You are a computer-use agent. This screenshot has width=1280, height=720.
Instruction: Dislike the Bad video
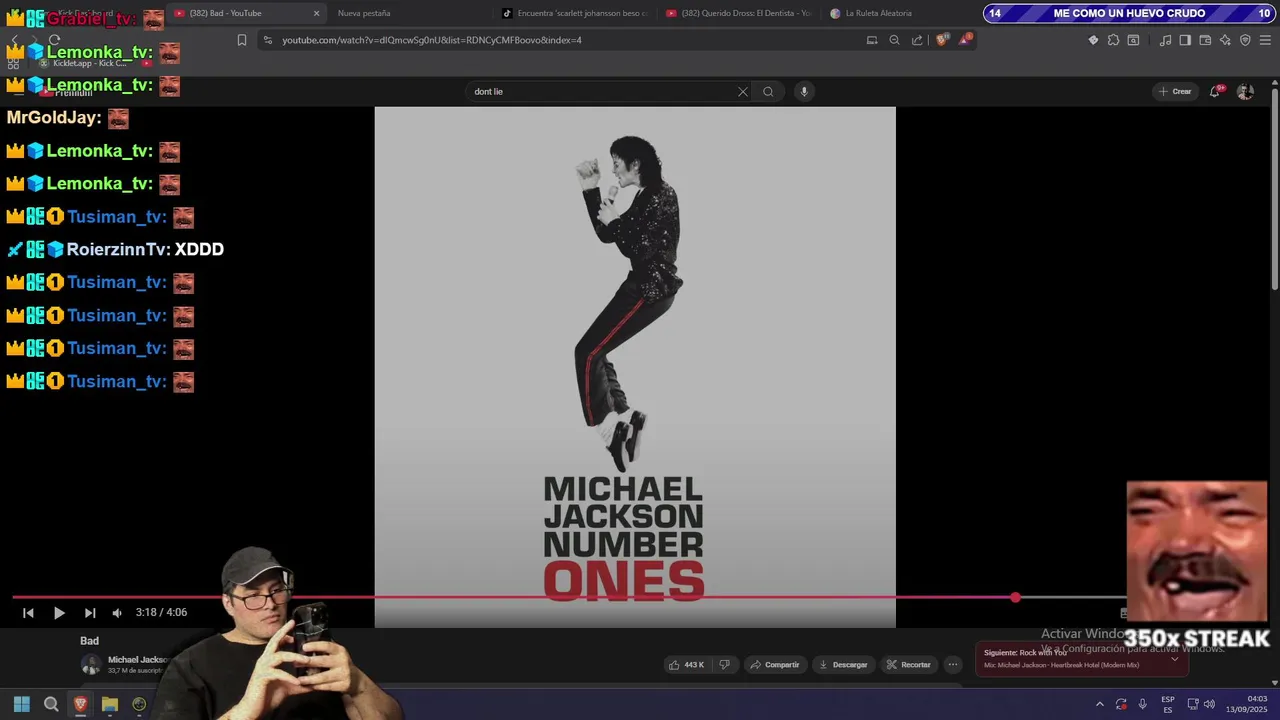tap(725, 665)
